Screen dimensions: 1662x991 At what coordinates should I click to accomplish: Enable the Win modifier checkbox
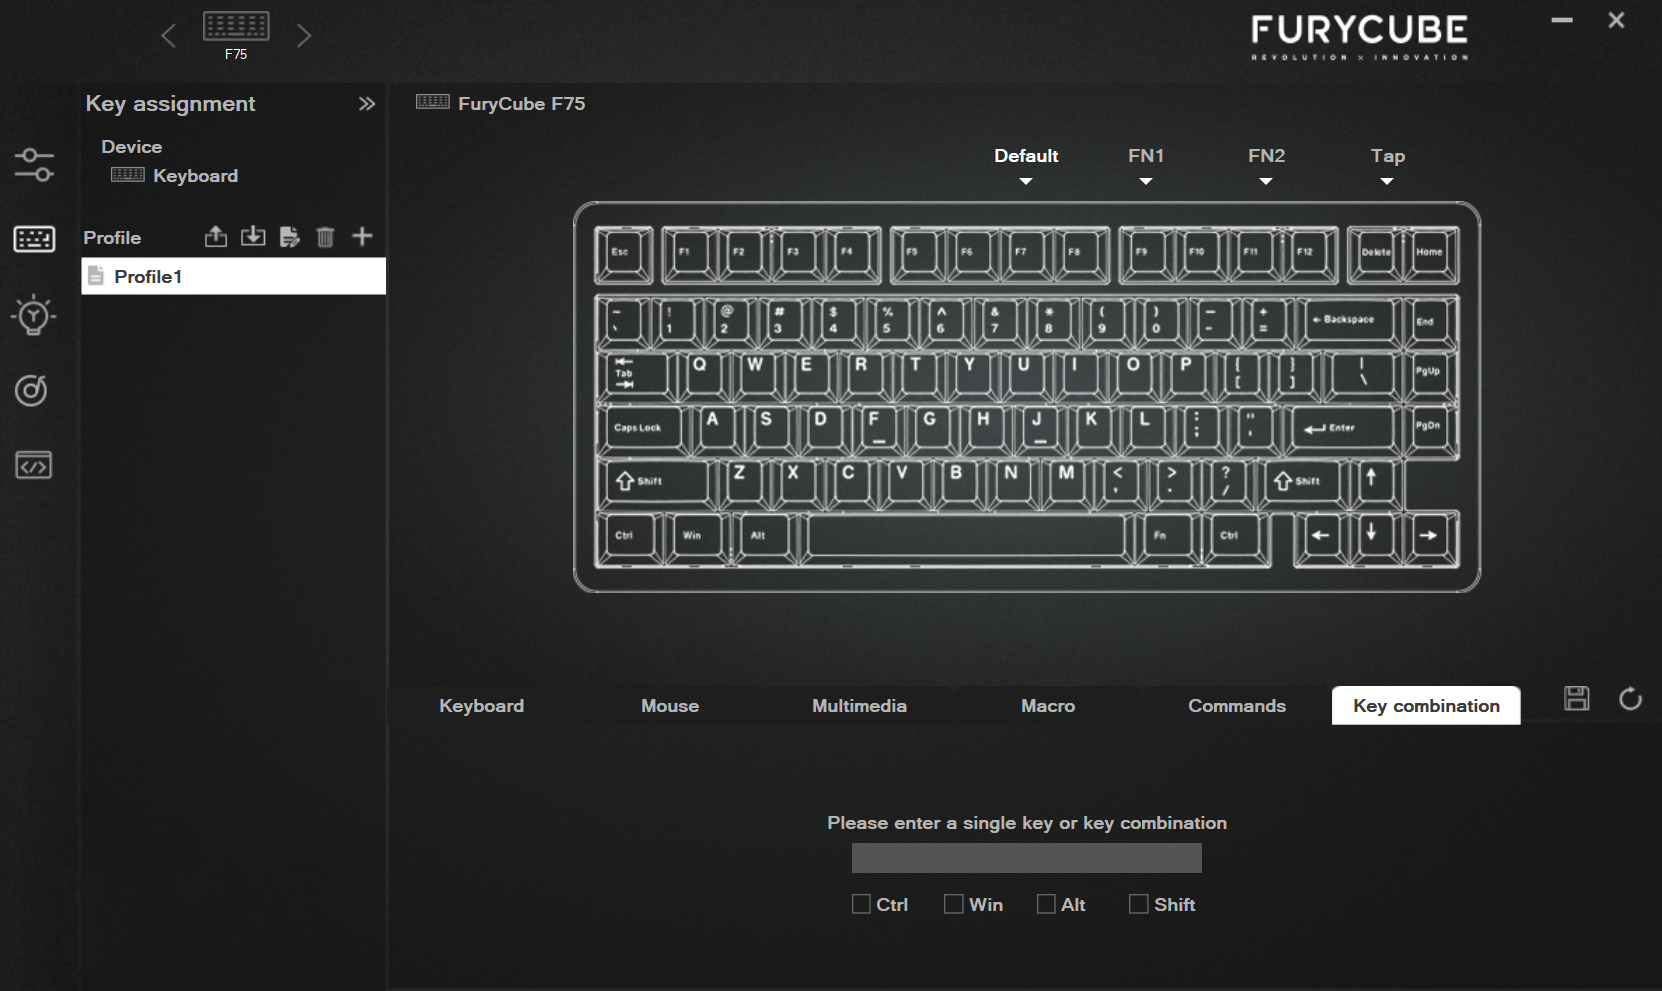click(x=954, y=904)
